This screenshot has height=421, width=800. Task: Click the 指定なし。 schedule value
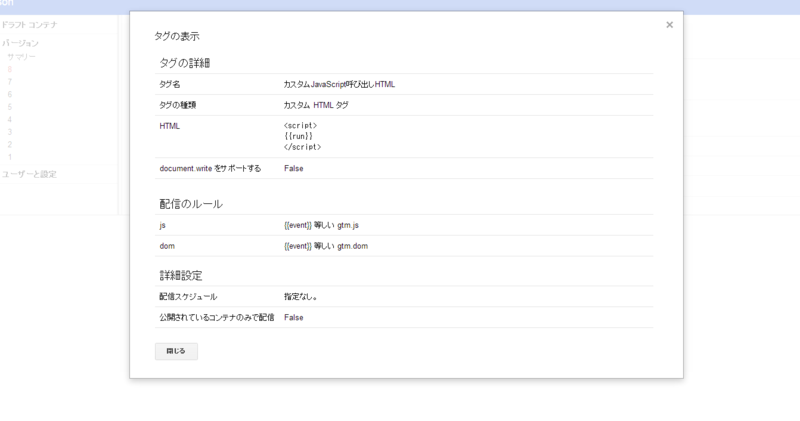coord(301,296)
